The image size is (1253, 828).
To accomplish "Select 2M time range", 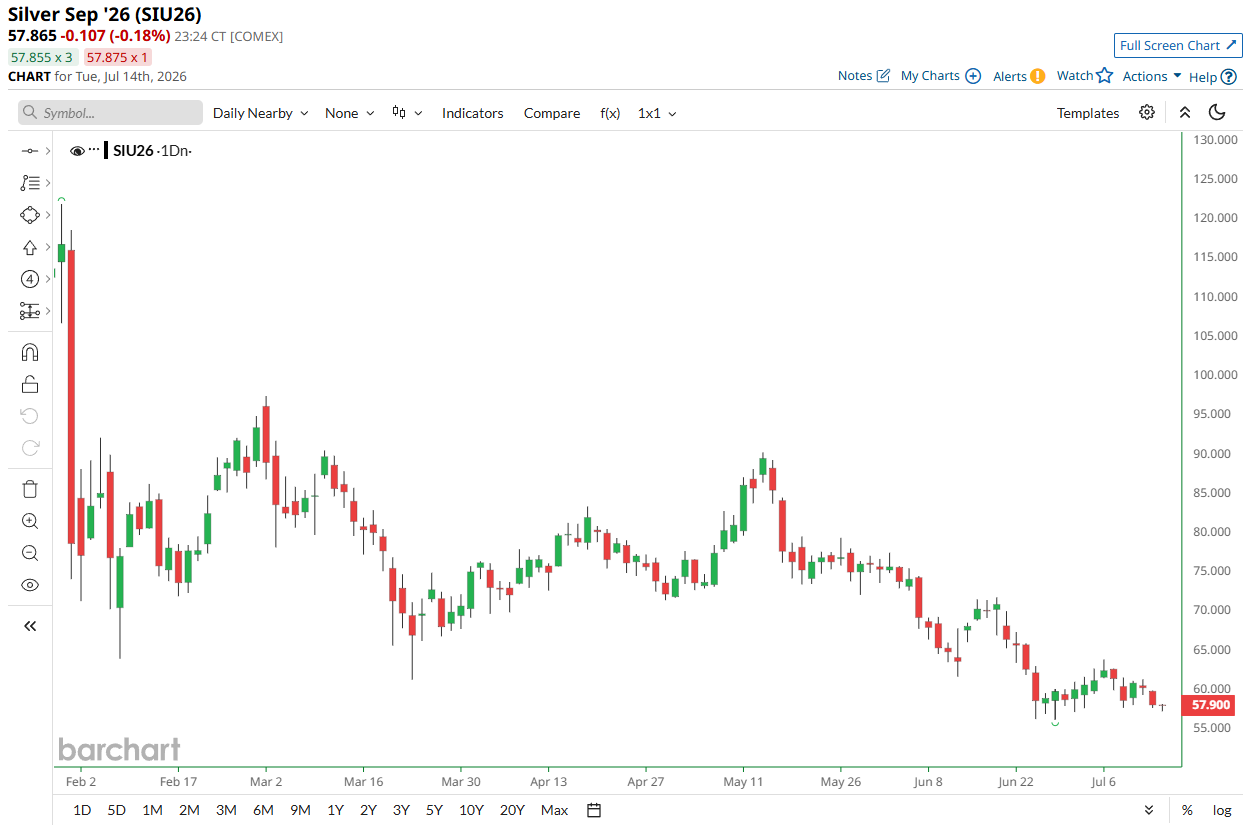I will [189, 810].
